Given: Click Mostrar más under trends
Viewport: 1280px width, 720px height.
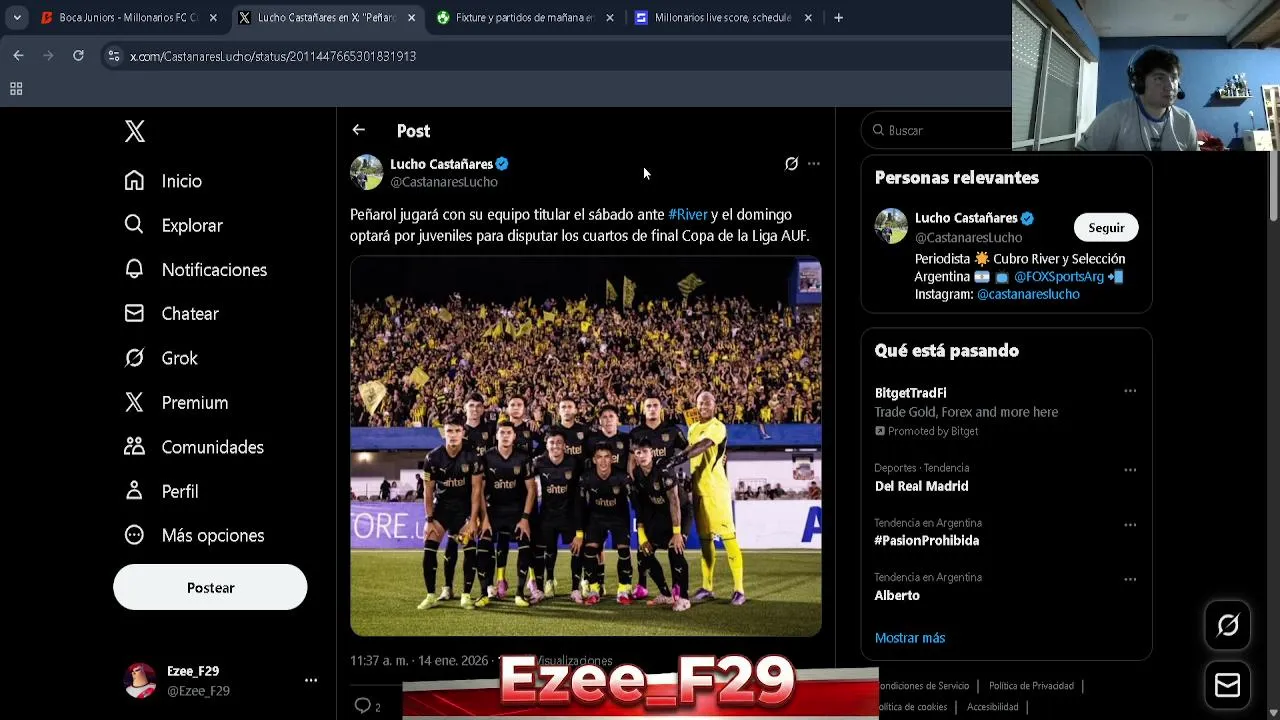Looking at the screenshot, I should (x=910, y=638).
